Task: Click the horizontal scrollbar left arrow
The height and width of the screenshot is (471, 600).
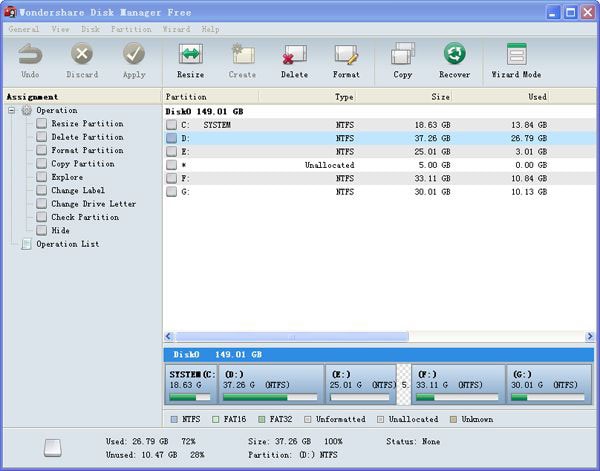Action: [168, 337]
